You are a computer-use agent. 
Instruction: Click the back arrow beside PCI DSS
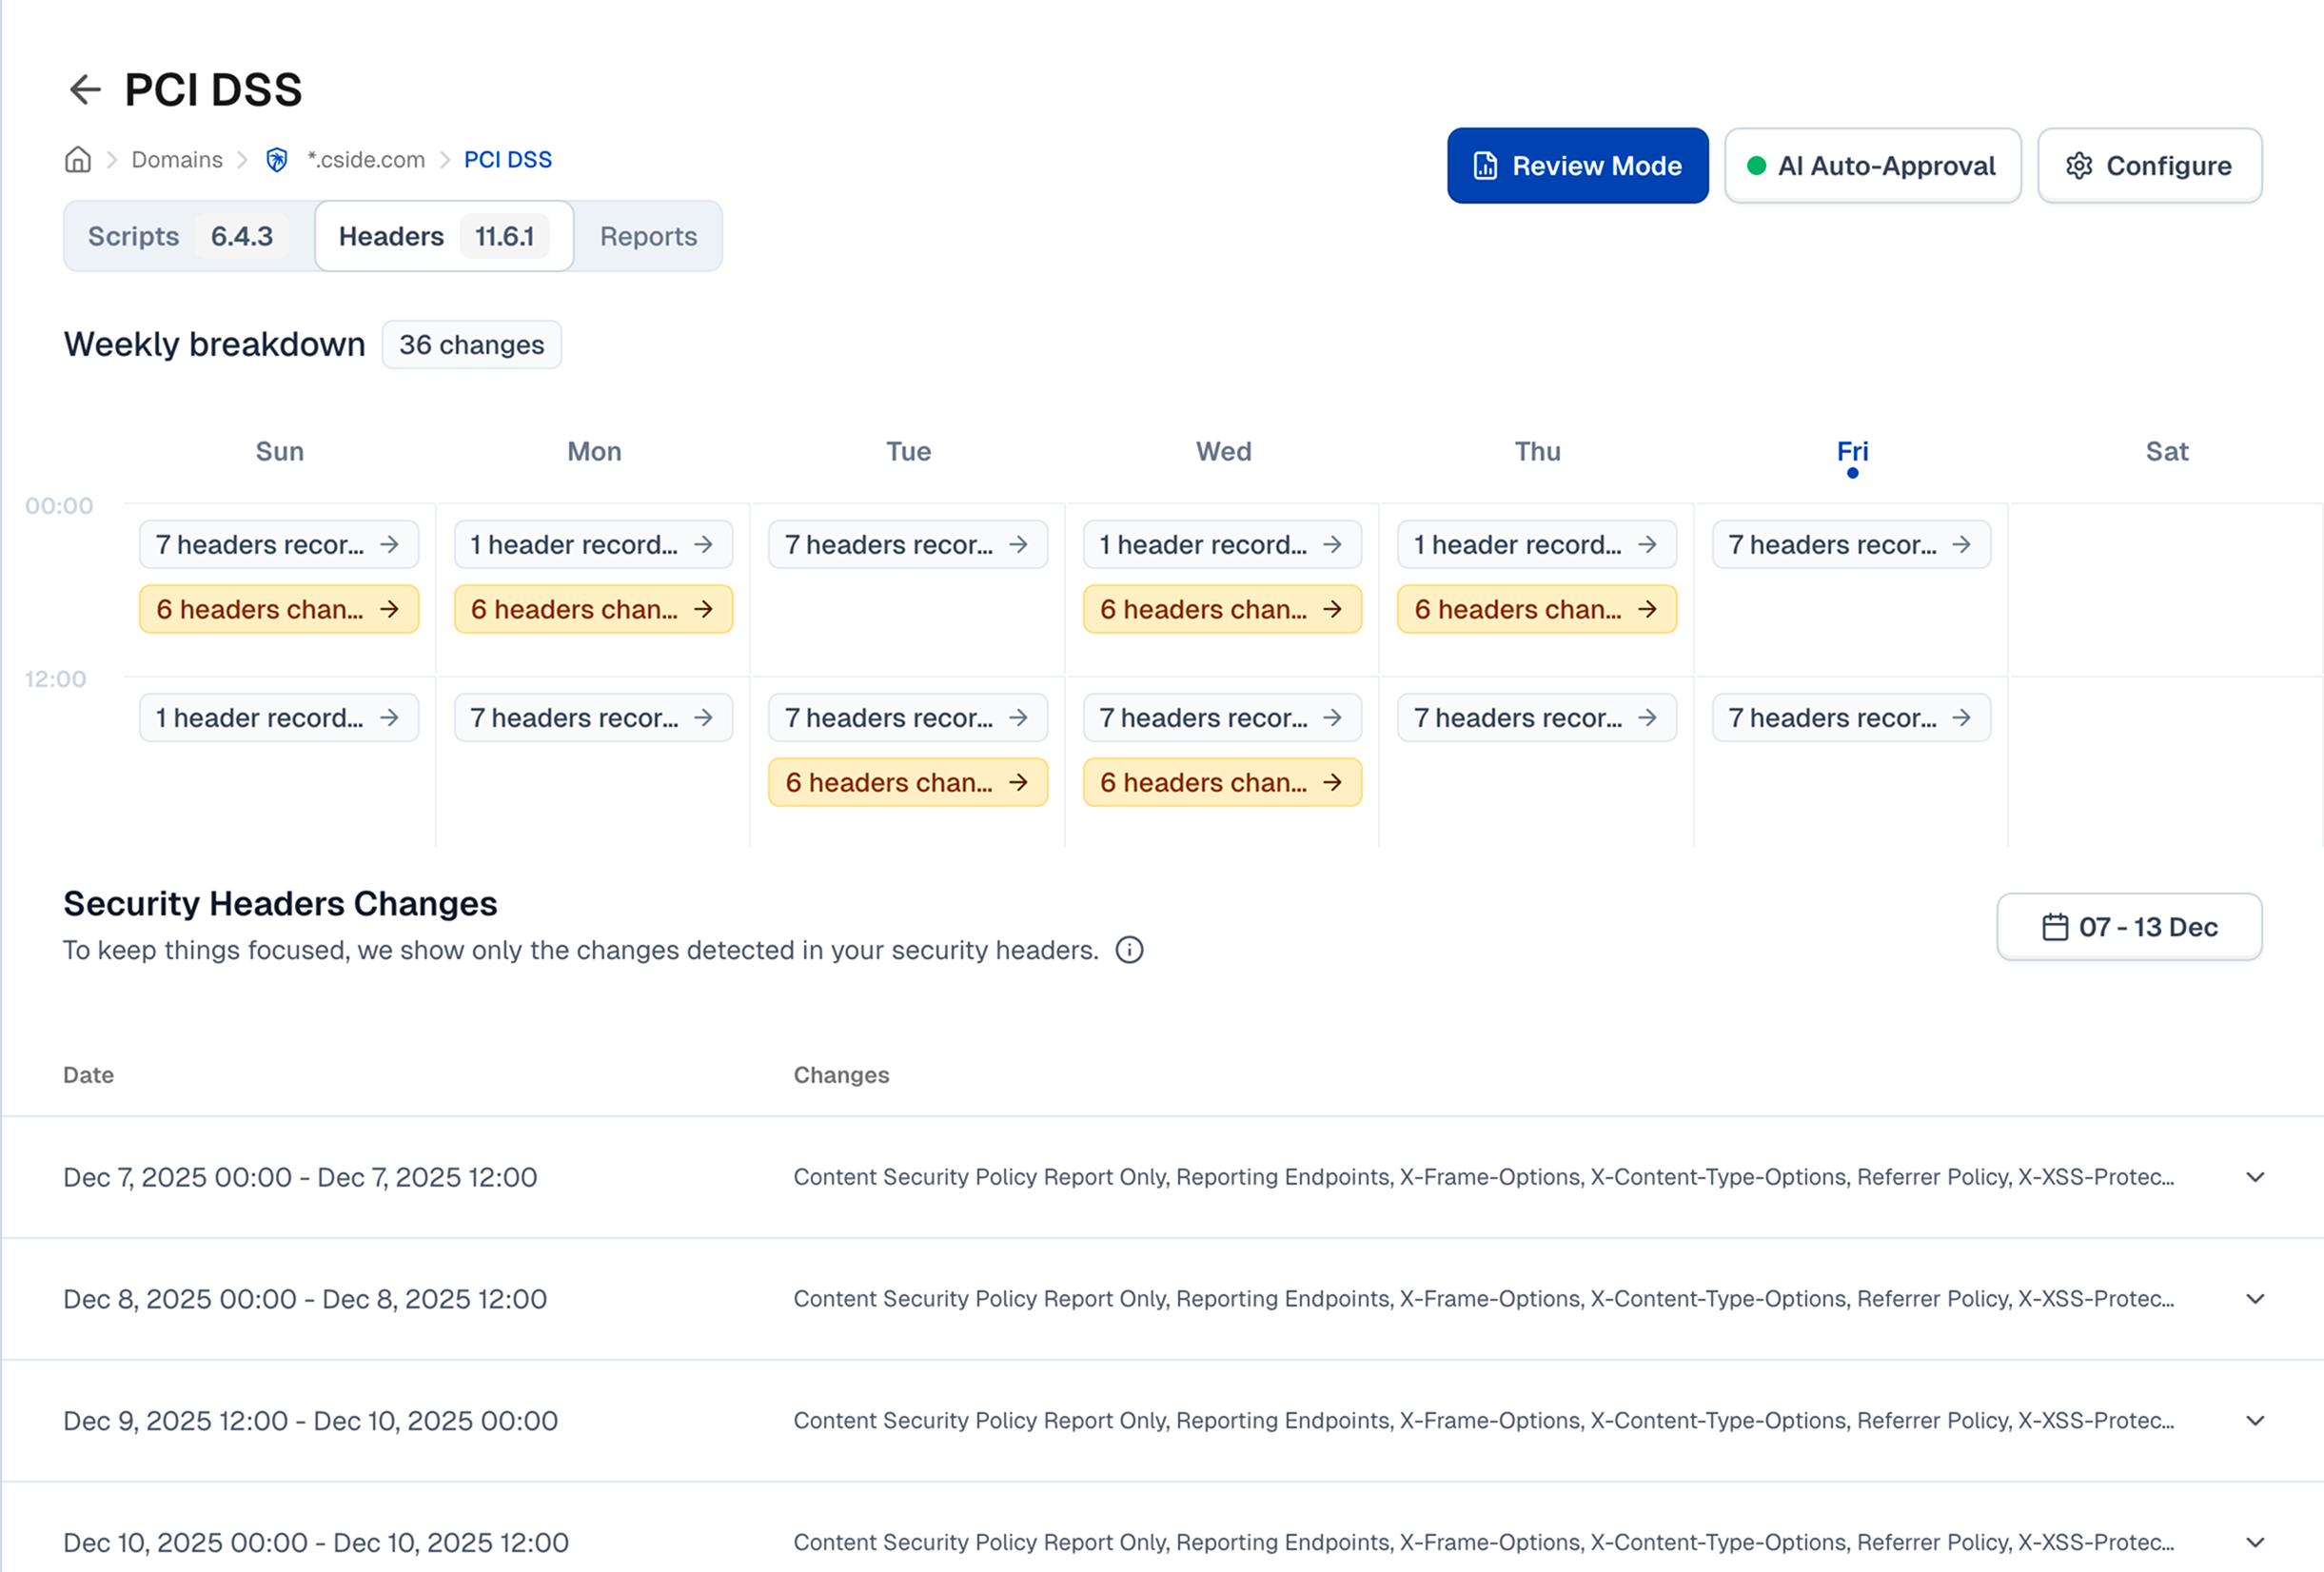(85, 90)
